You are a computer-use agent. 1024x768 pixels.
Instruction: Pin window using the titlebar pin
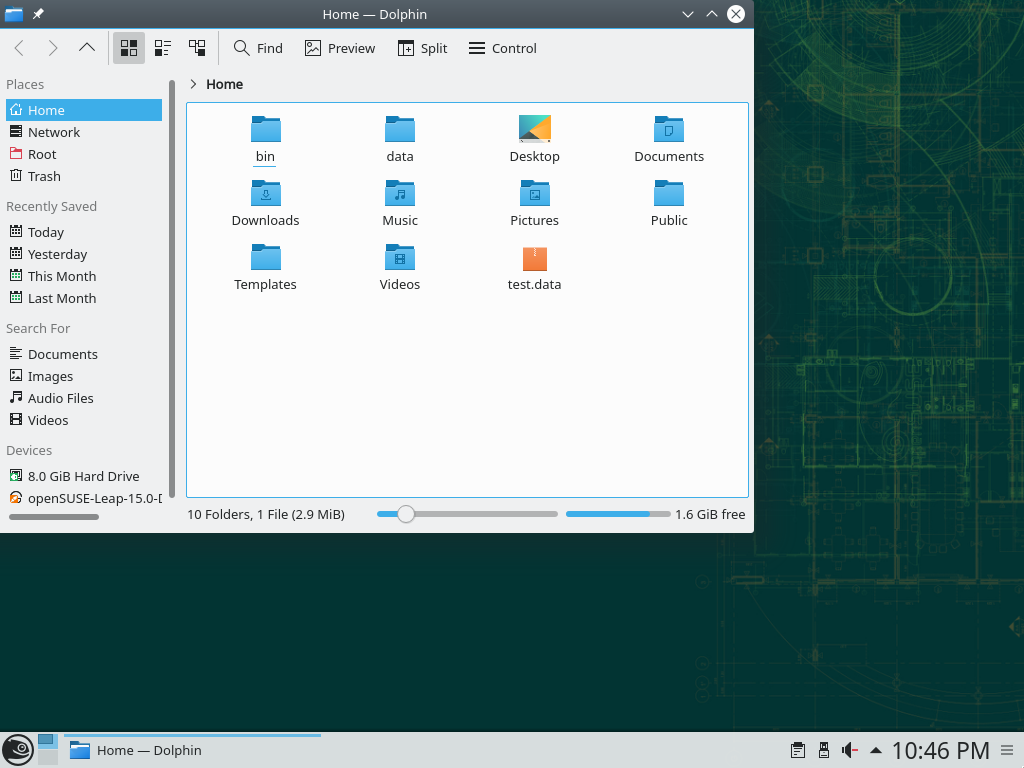(x=38, y=14)
